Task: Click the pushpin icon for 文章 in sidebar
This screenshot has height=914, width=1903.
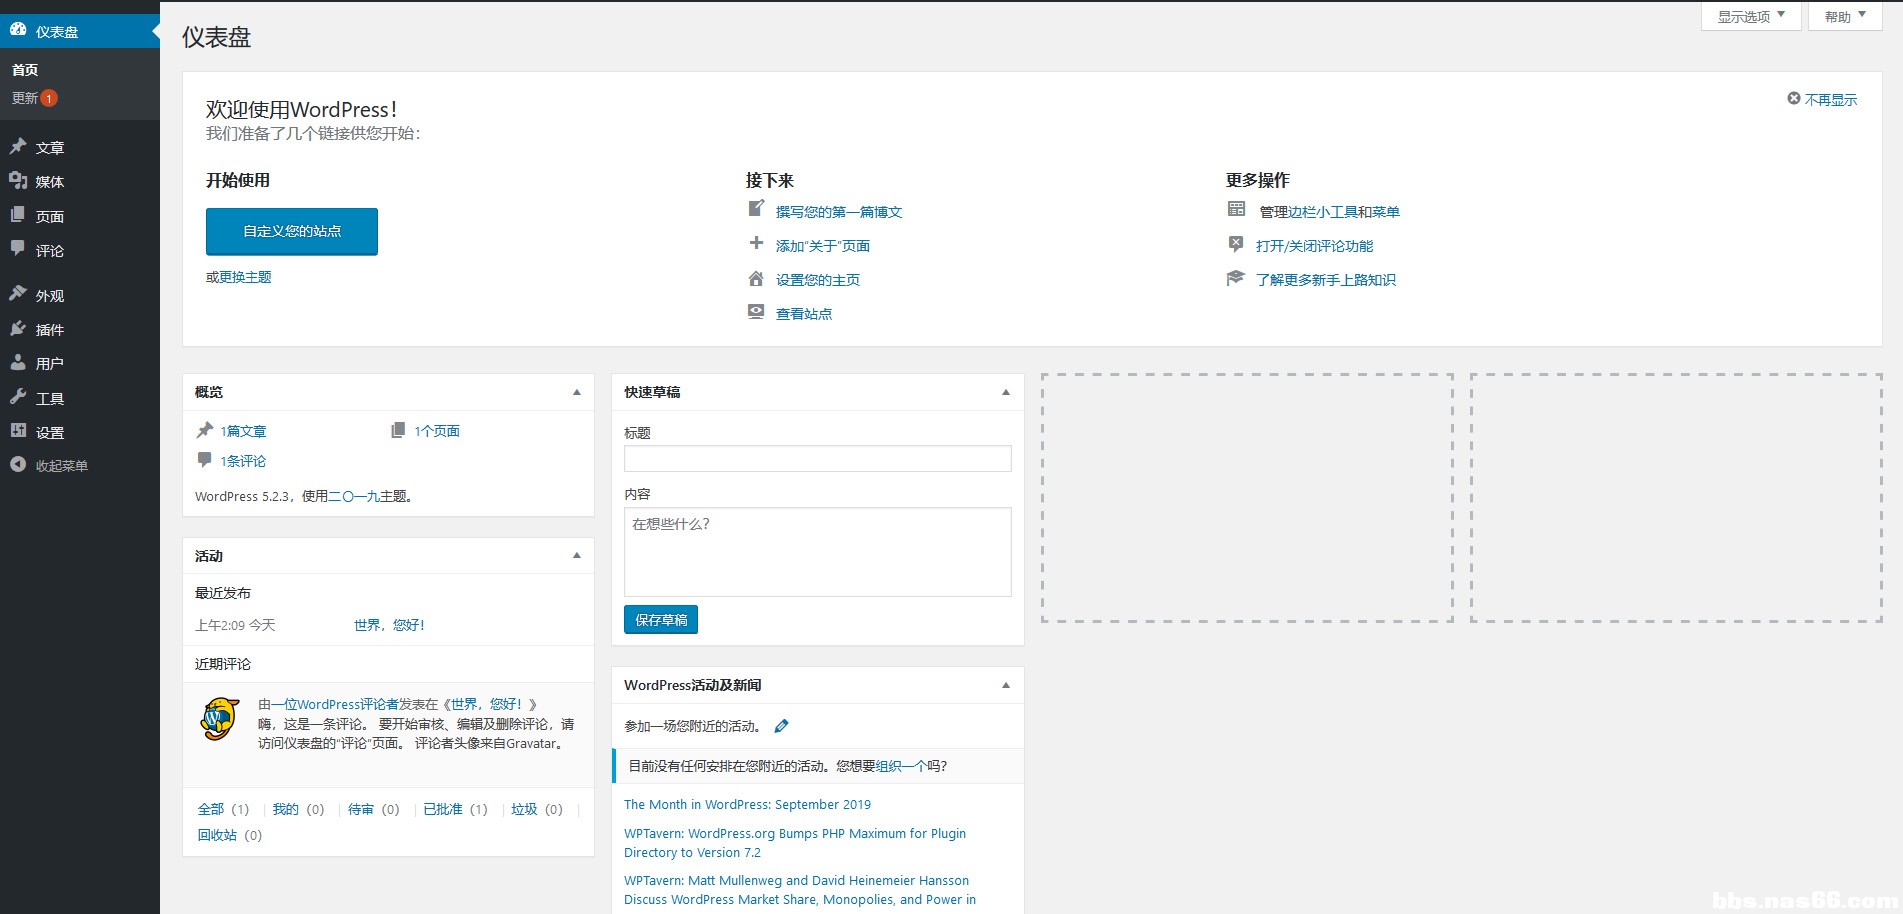Action: (x=18, y=147)
